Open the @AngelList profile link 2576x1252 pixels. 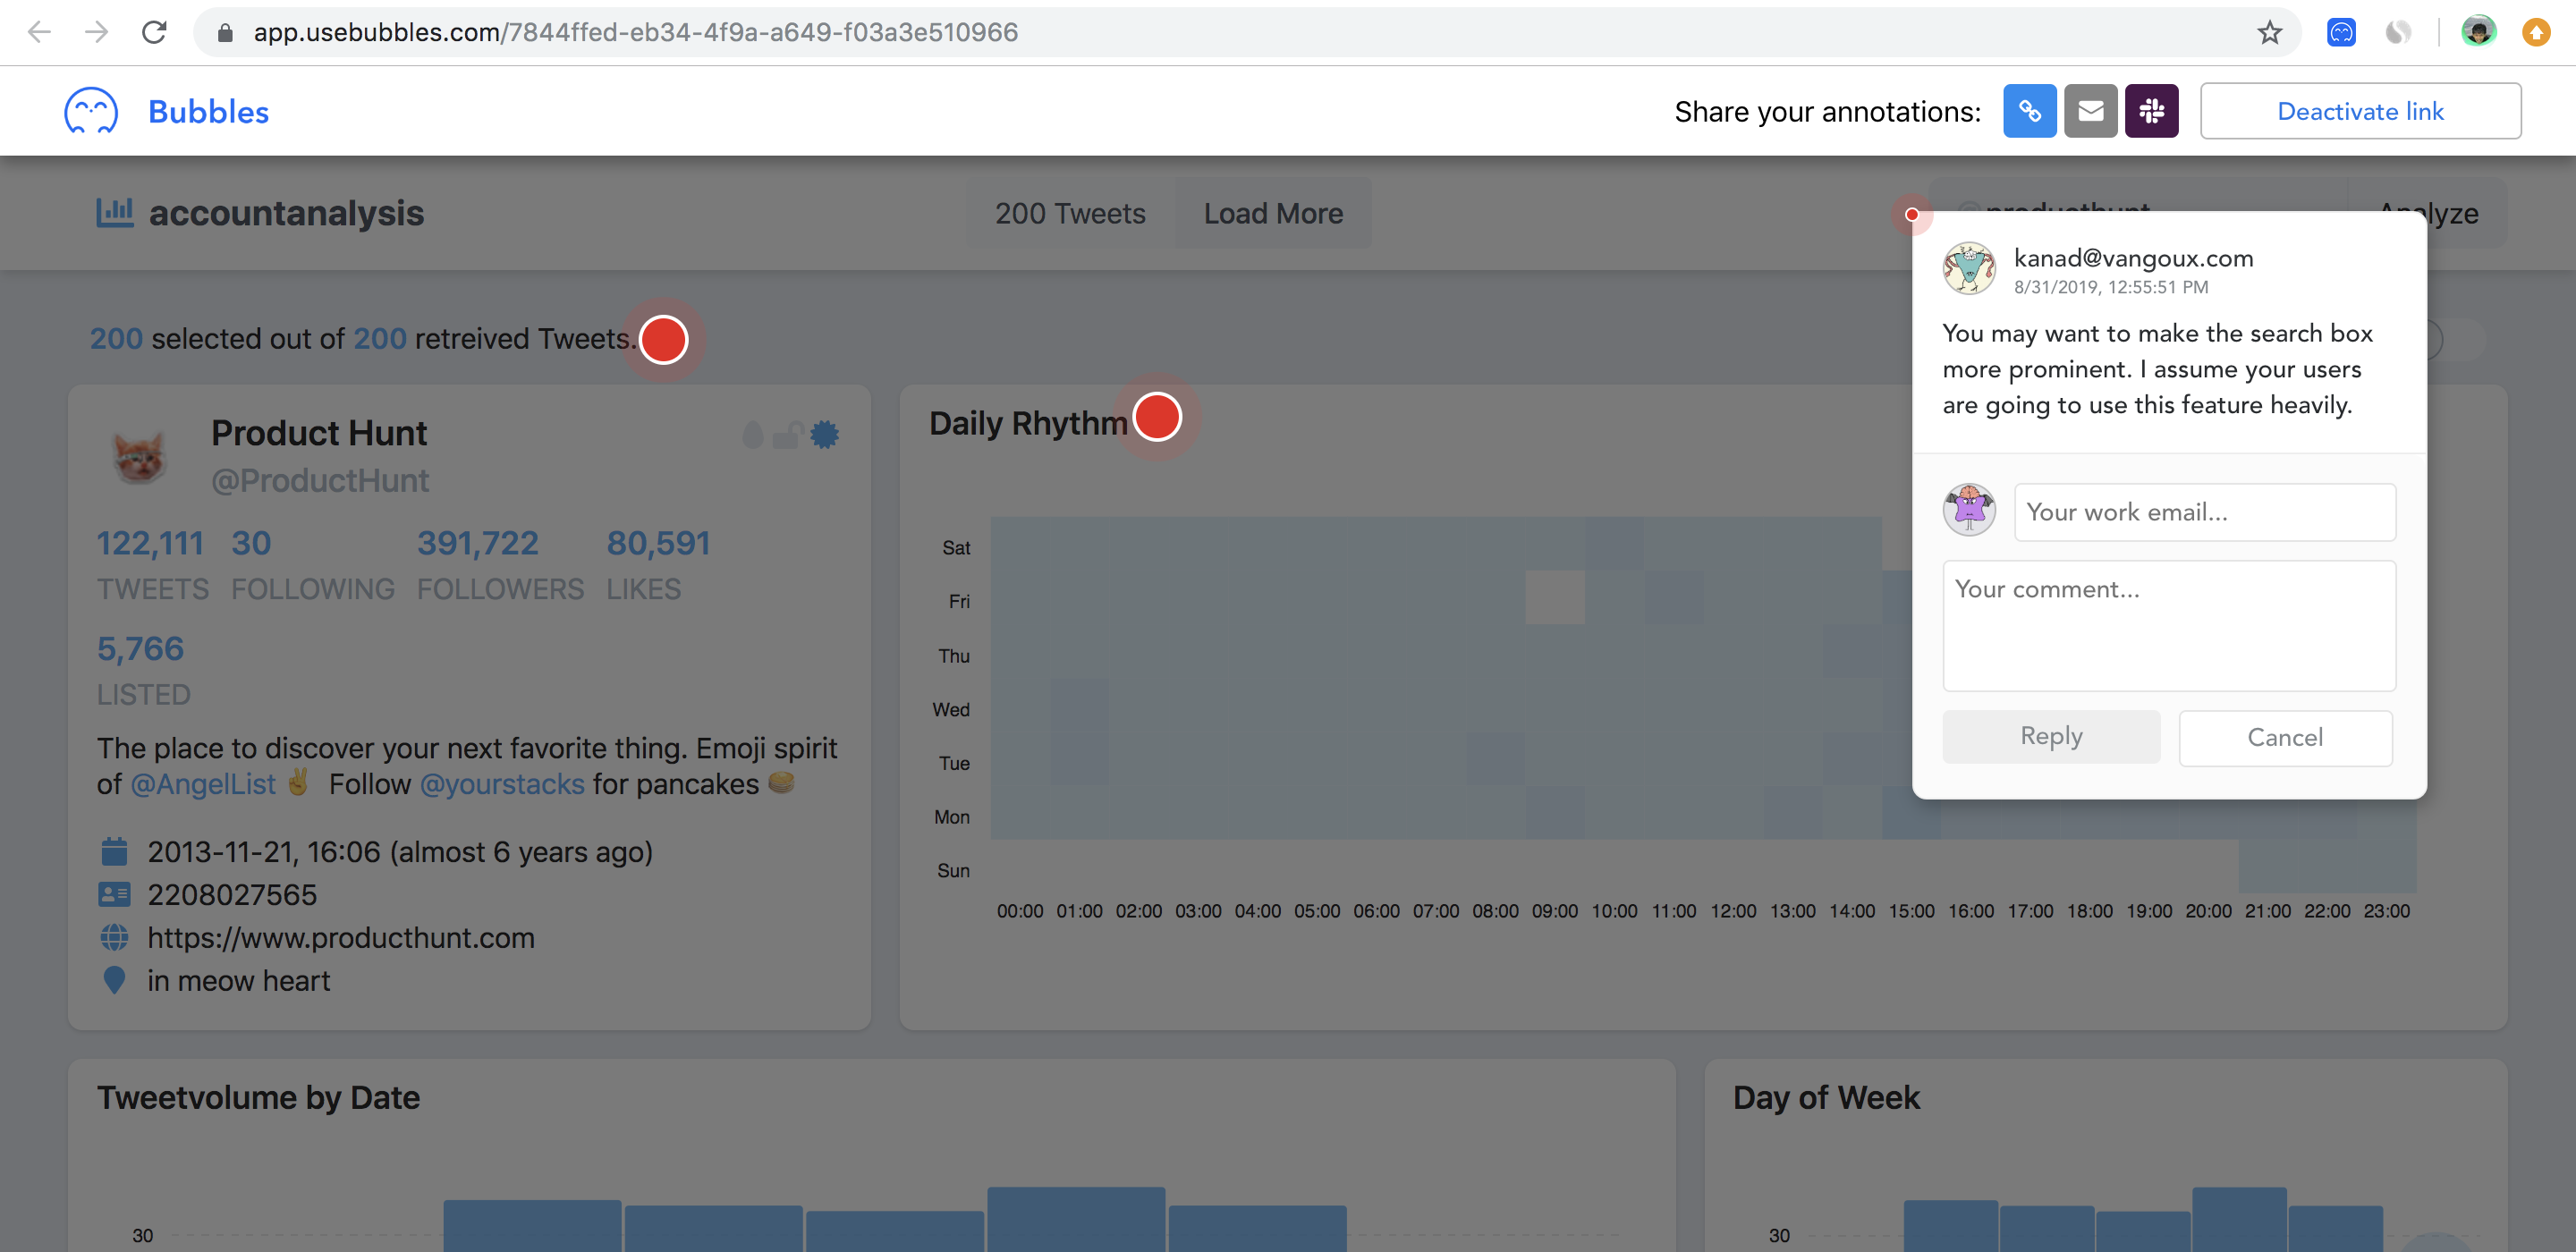click(x=203, y=784)
